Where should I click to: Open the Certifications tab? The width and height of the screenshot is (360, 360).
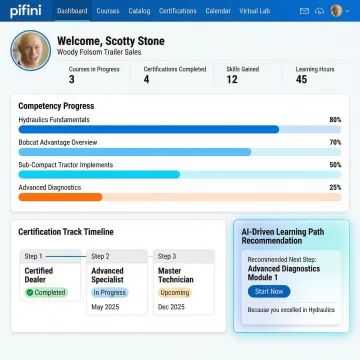pos(178,11)
